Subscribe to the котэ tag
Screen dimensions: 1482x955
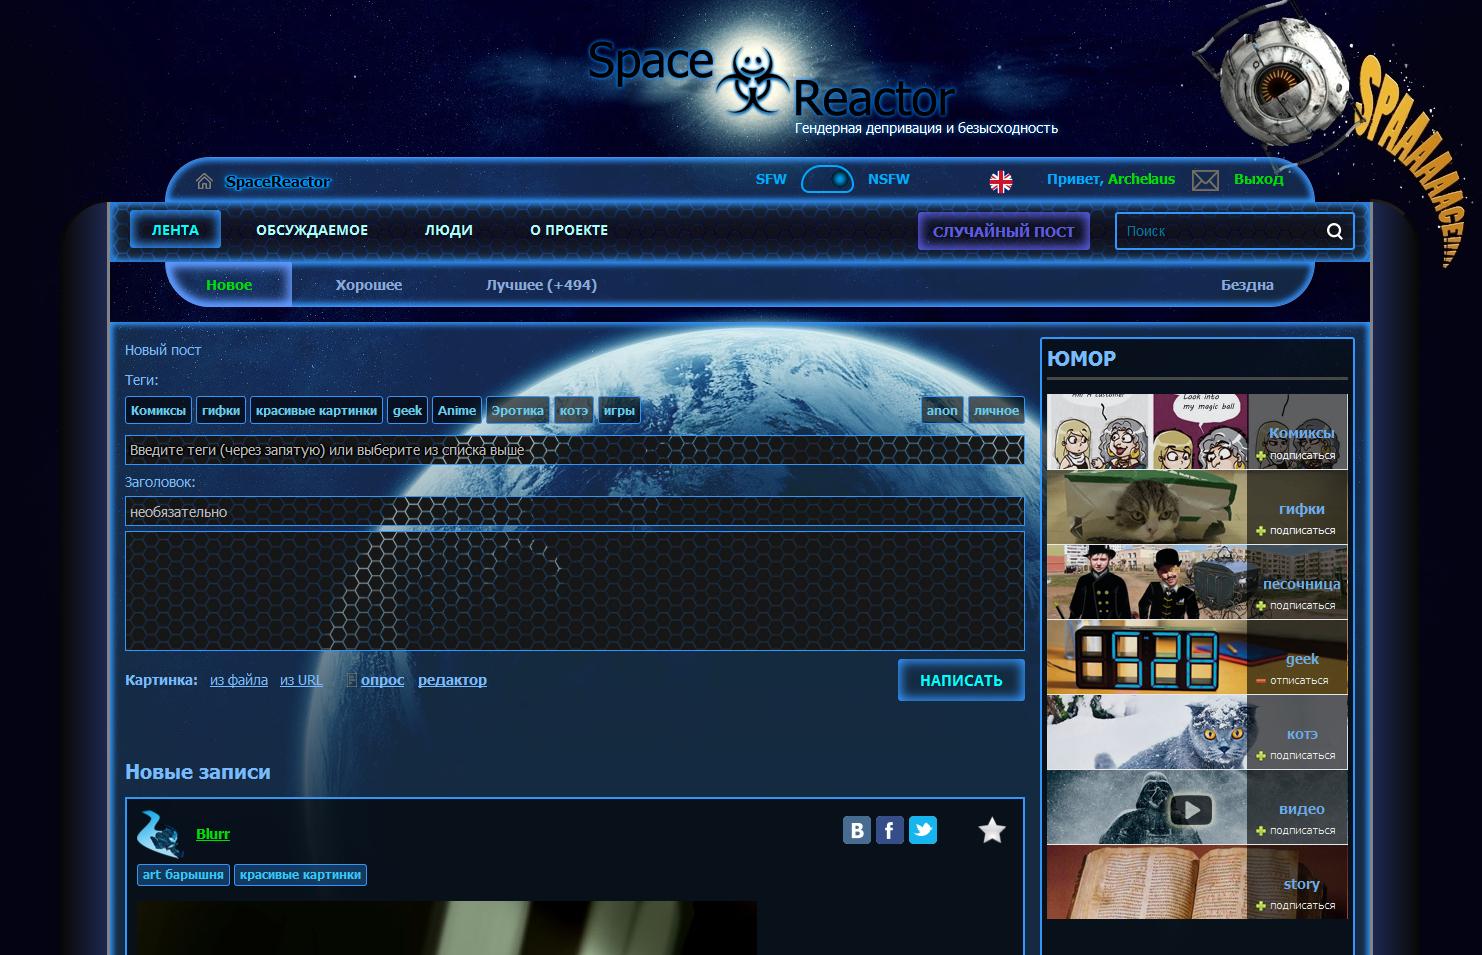click(x=1296, y=755)
